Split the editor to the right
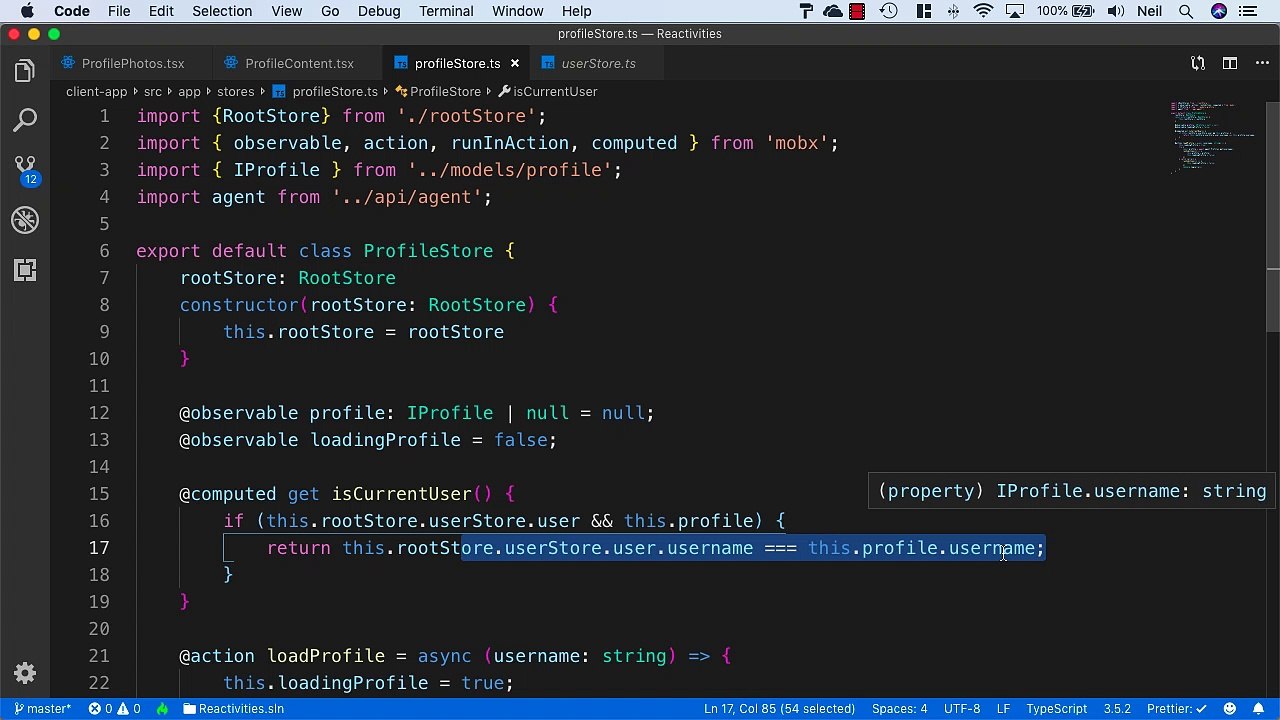 click(x=1229, y=63)
